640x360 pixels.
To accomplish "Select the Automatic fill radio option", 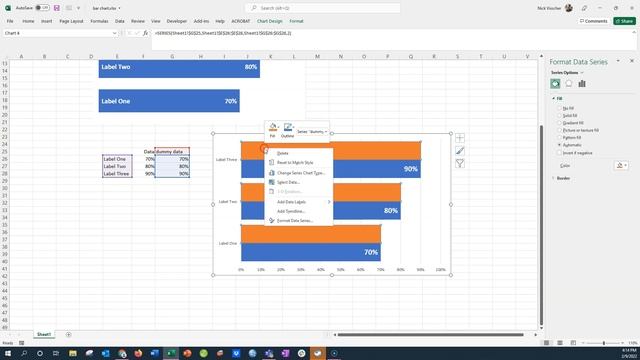I will 560,145.
